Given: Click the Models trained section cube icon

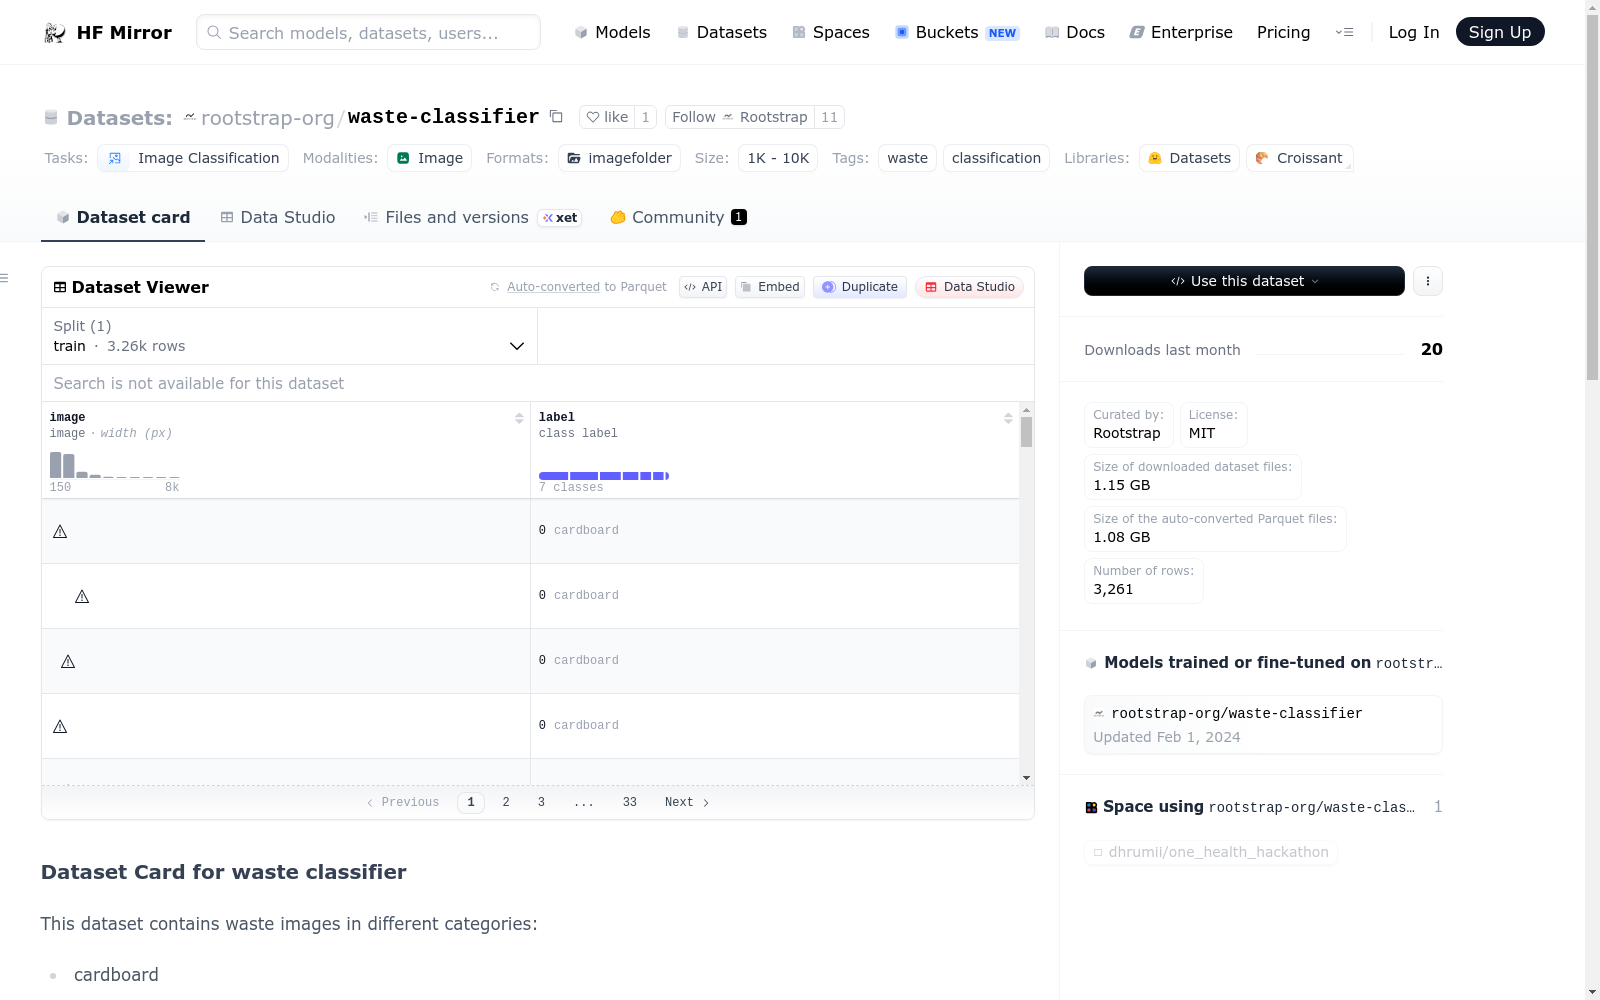Looking at the screenshot, I should click(x=1091, y=663).
